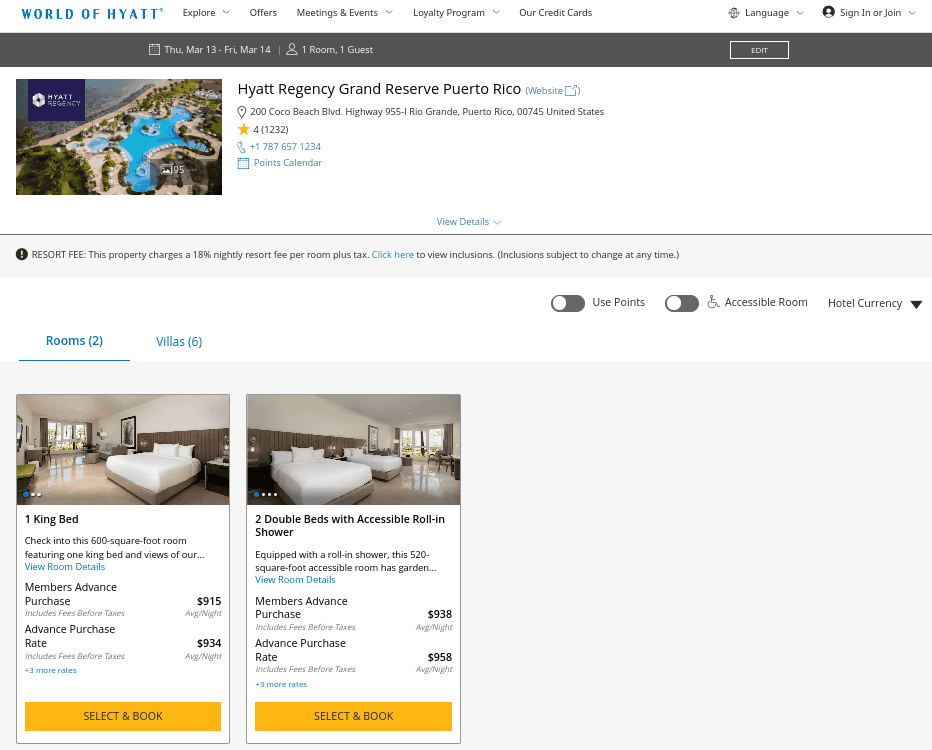Open the 2 Double Beds room photo

tap(353, 449)
